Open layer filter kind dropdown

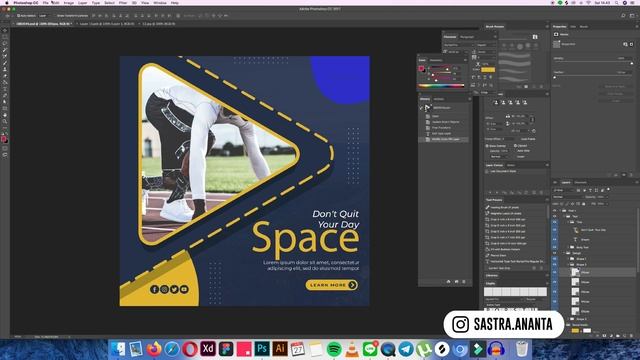pyautogui.click(x=564, y=190)
